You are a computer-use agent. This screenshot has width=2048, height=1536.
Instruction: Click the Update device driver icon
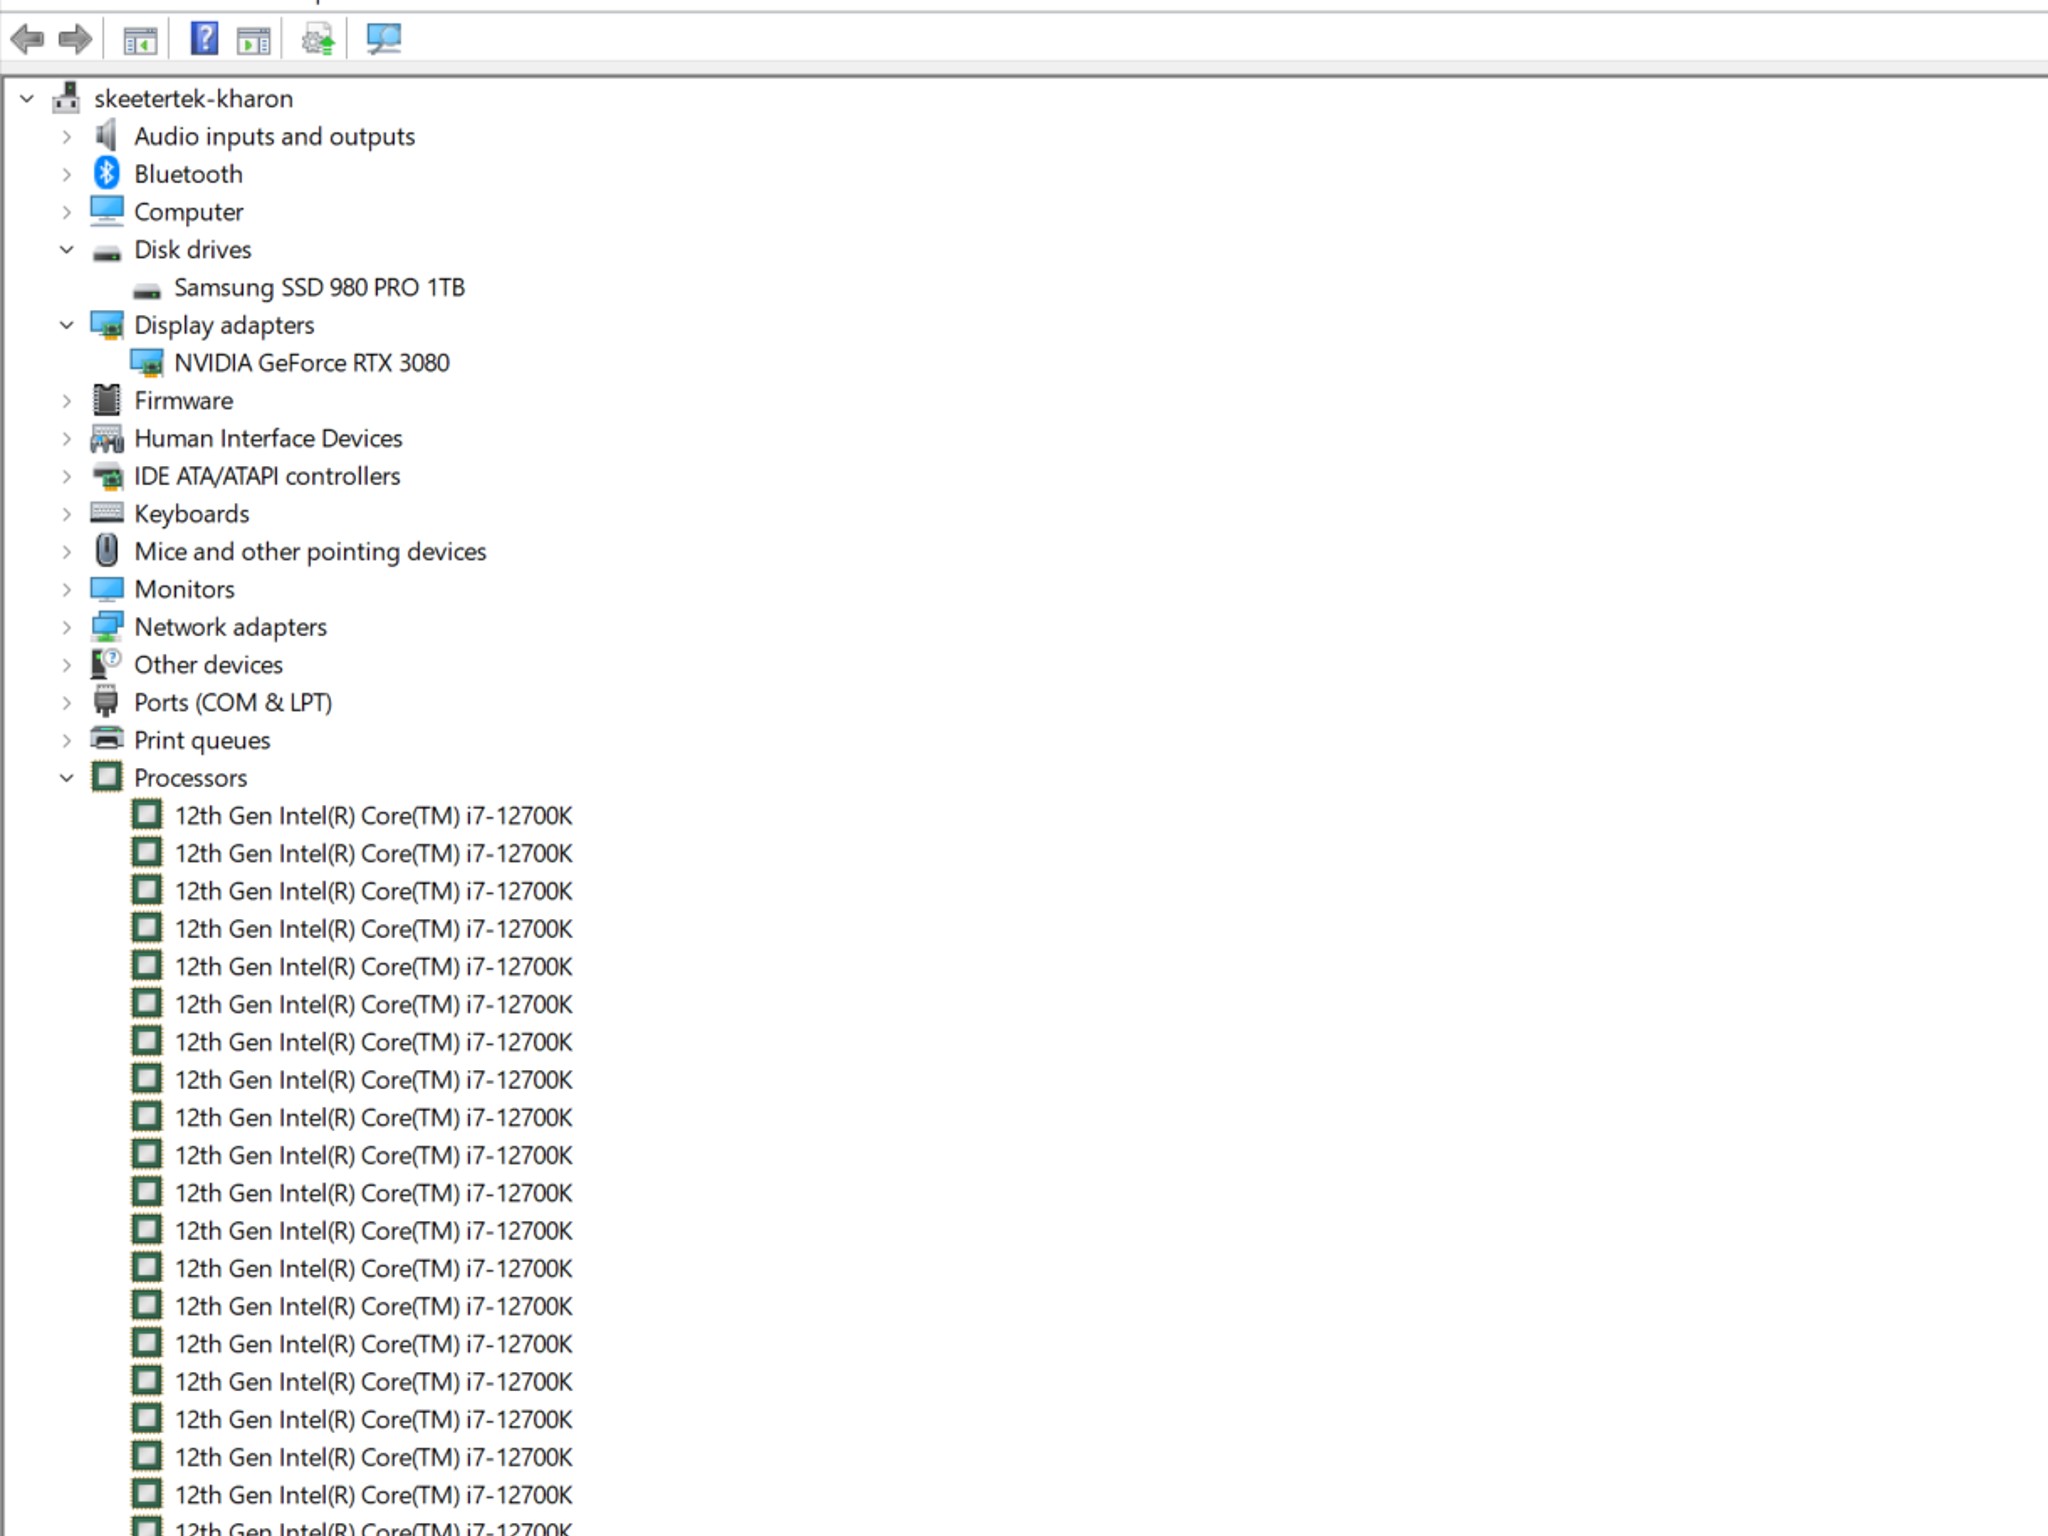(318, 40)
